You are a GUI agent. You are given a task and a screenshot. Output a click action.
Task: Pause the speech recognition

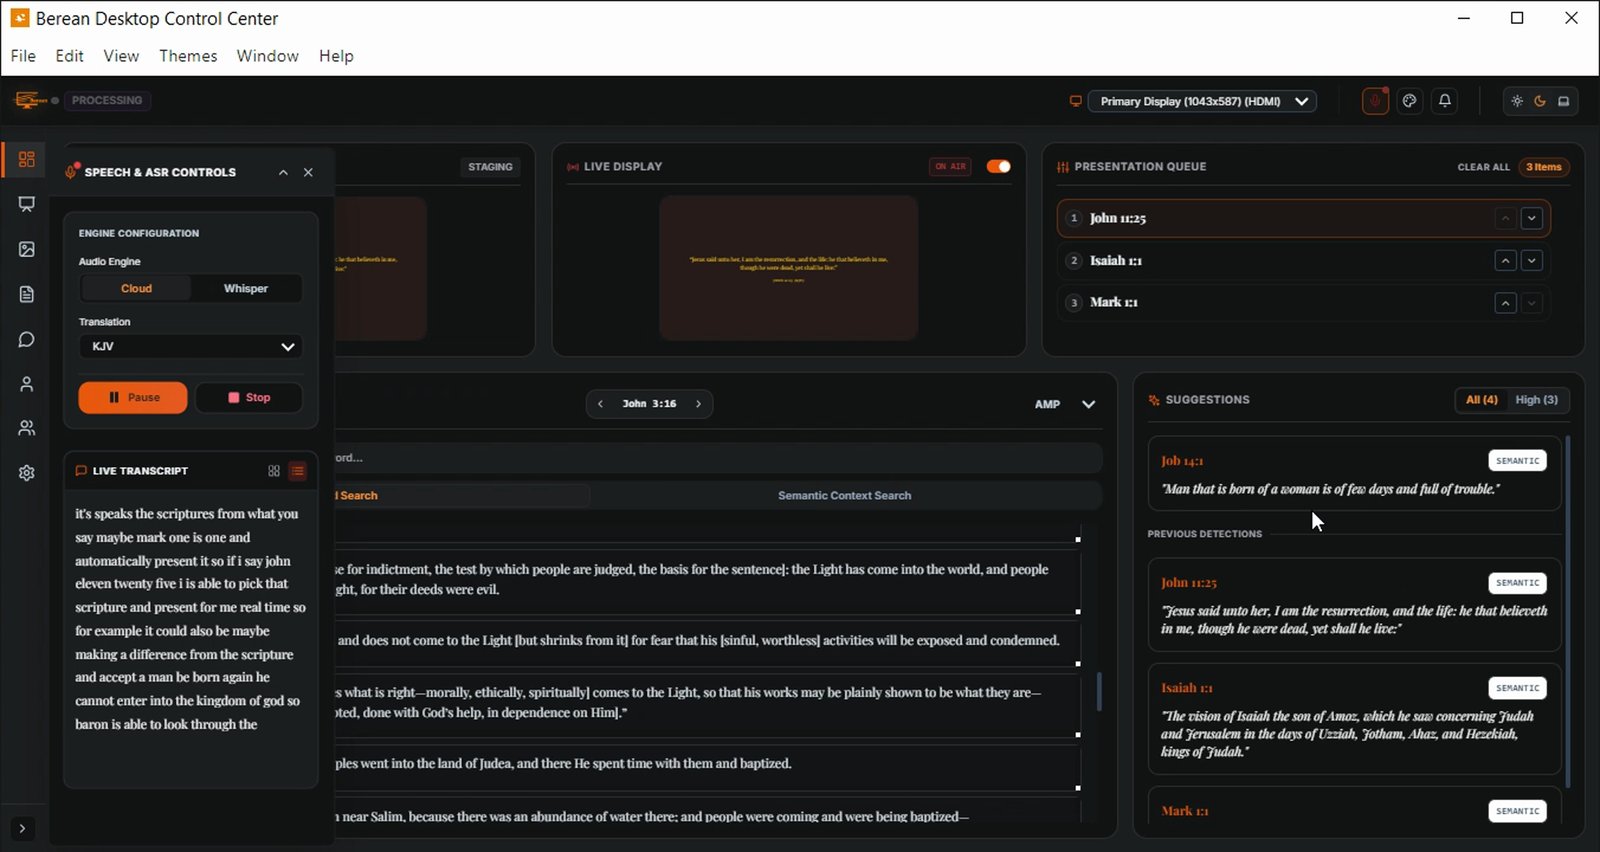(133, 398)
